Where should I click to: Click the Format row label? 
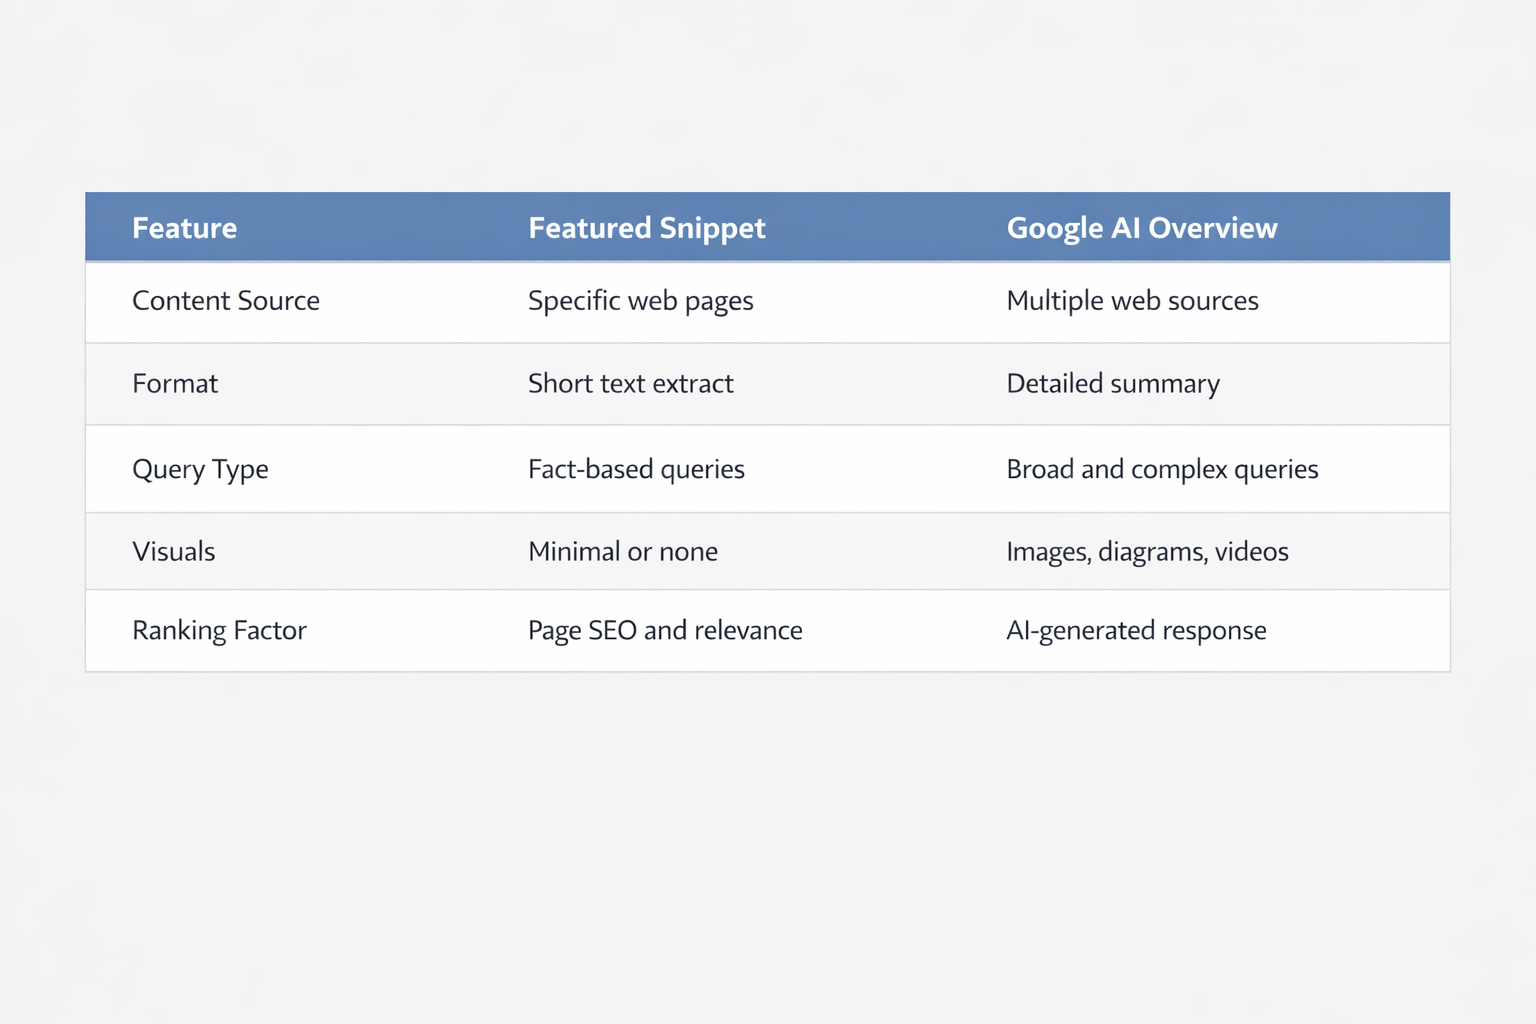pos(175,384)
